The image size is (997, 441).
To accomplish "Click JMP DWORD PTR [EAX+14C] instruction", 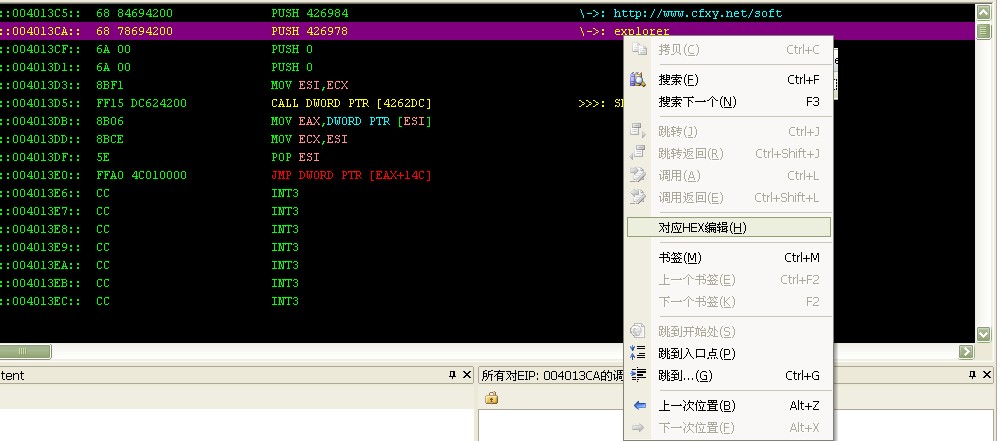I will 351,175.
